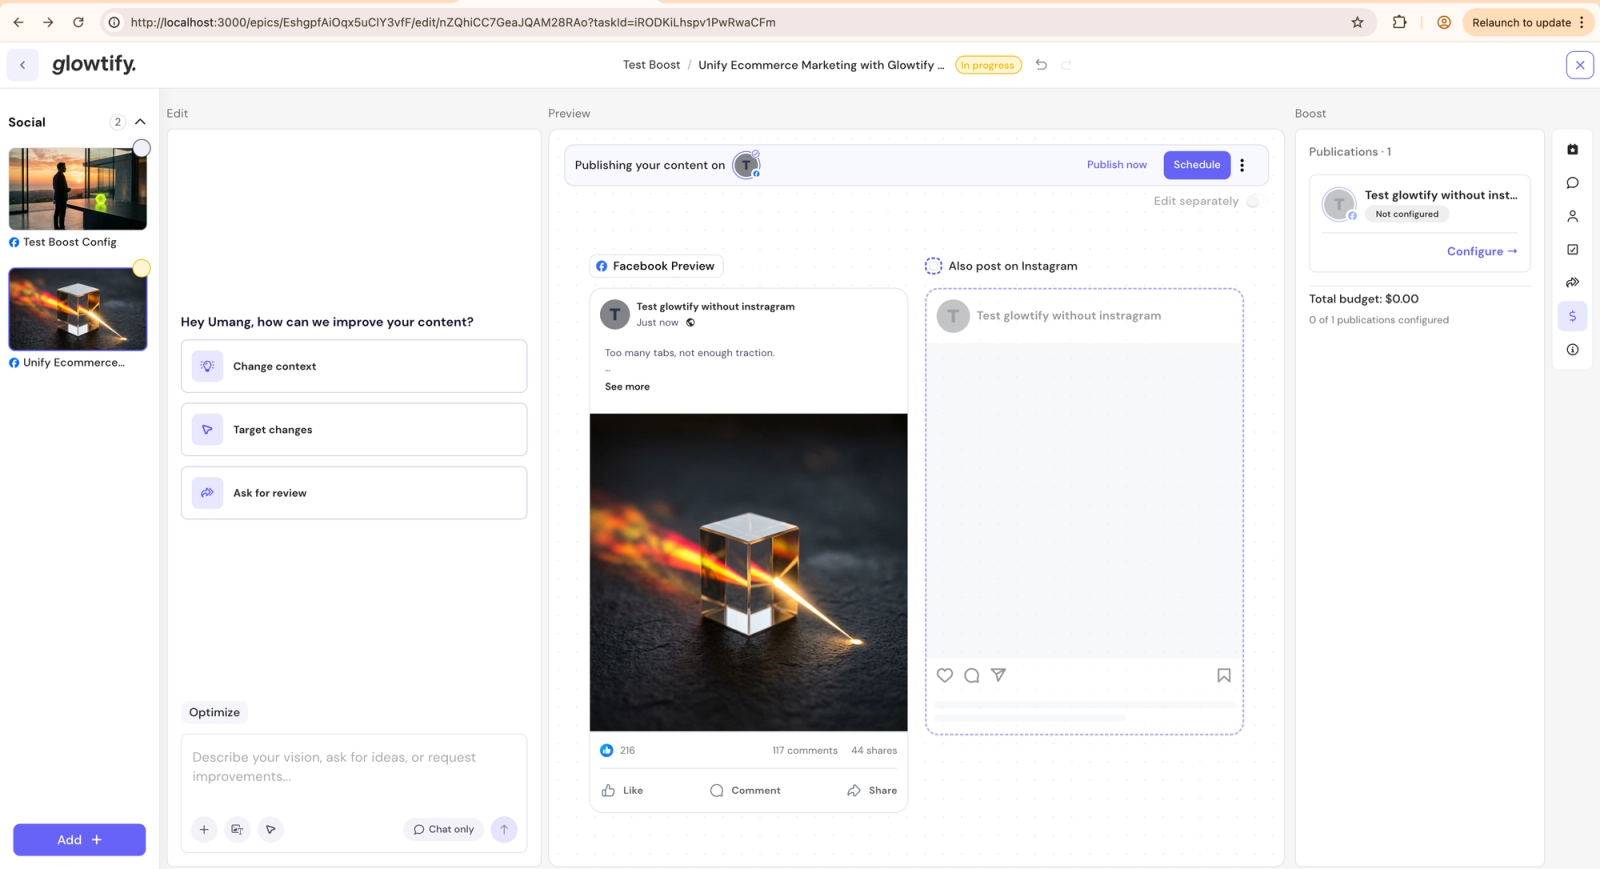This screenshot has width=1600, height=869.
Task: Toggle Also post on Instagram dashed circle
Action: tap(933, 266)
